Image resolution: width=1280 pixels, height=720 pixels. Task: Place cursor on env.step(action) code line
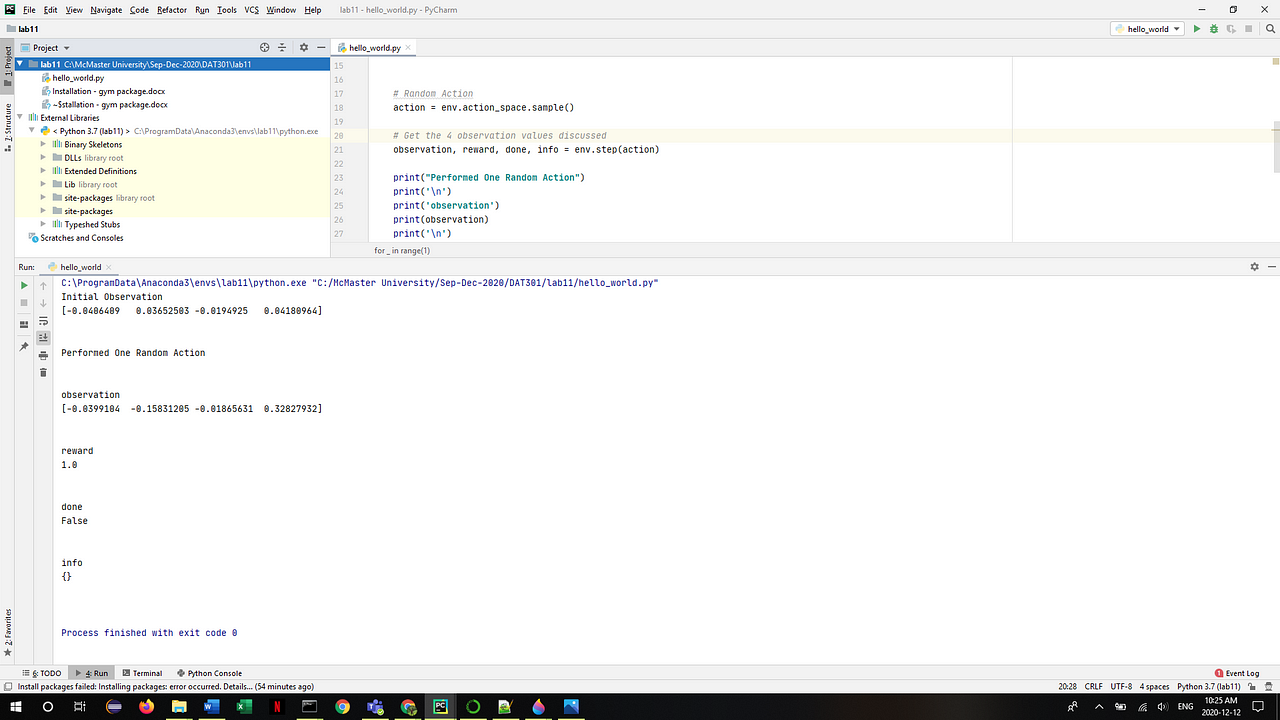tap(526, 149)
